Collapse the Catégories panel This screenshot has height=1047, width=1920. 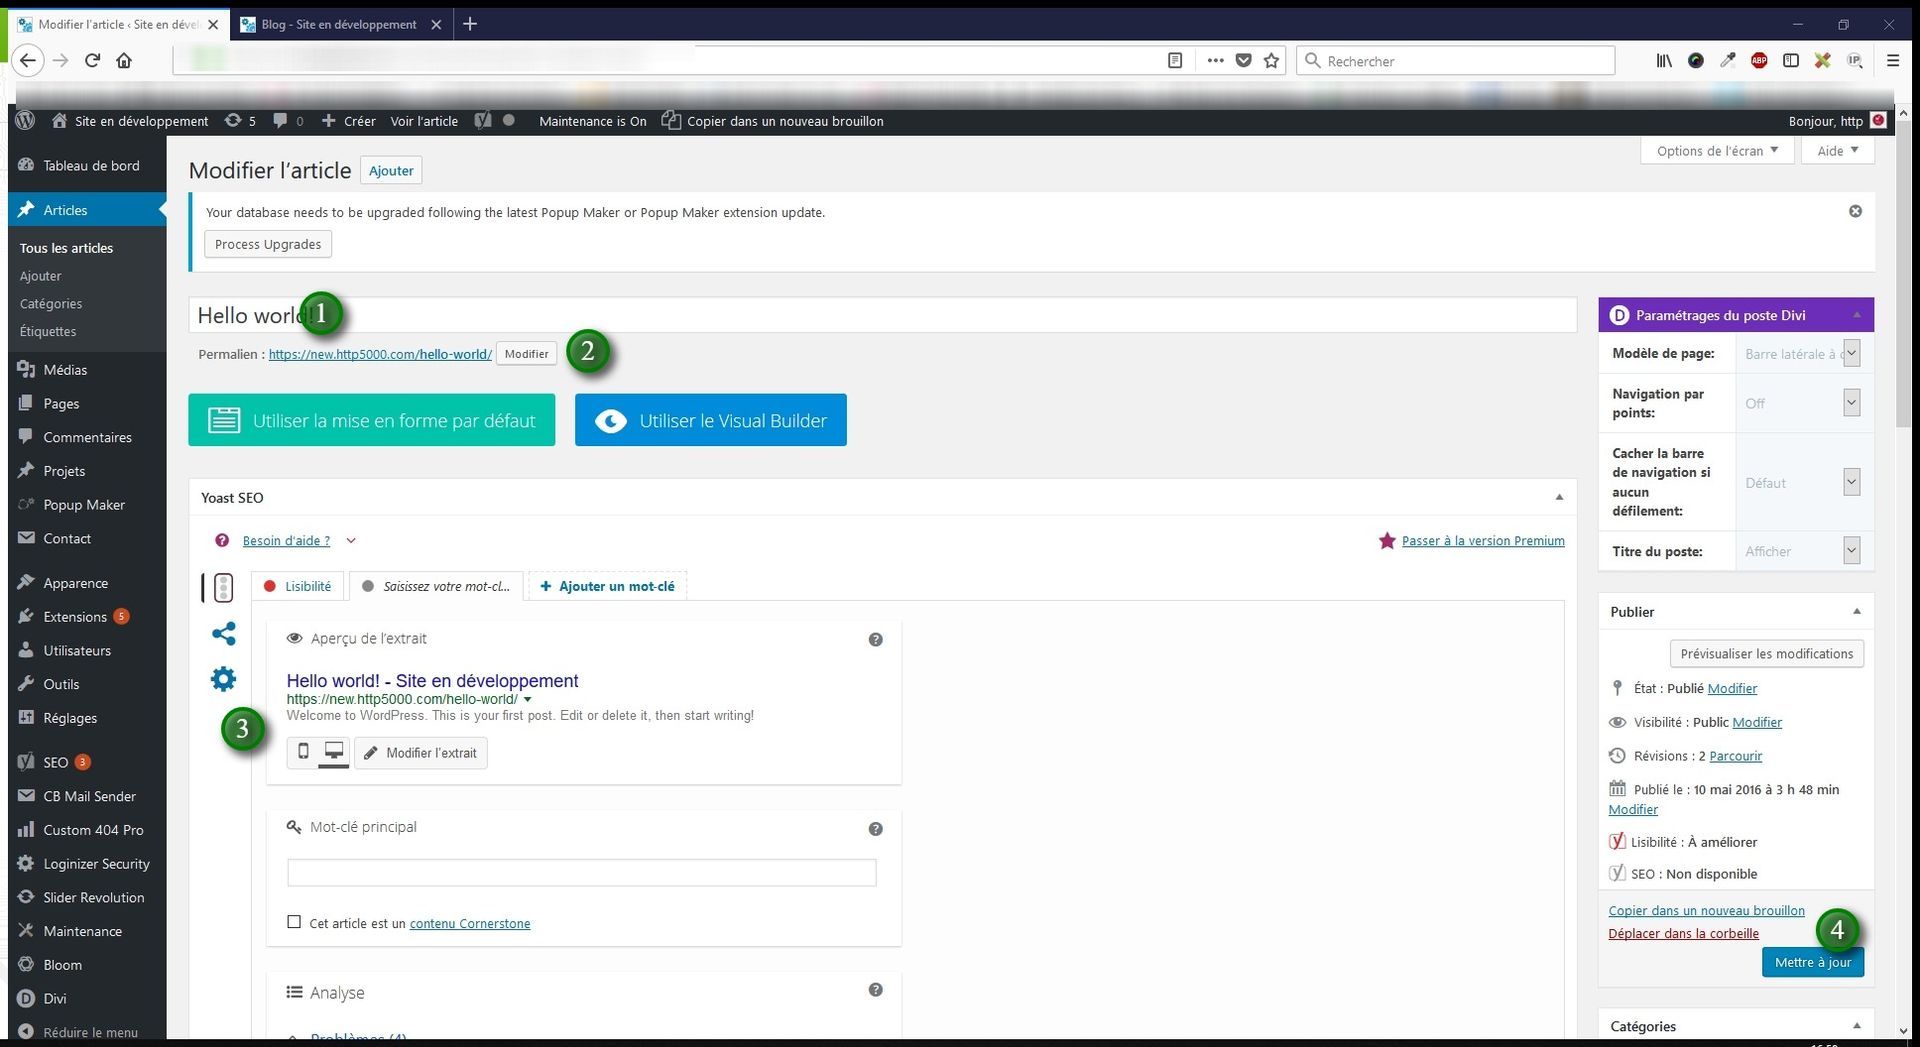(x=1856, y=1025)
